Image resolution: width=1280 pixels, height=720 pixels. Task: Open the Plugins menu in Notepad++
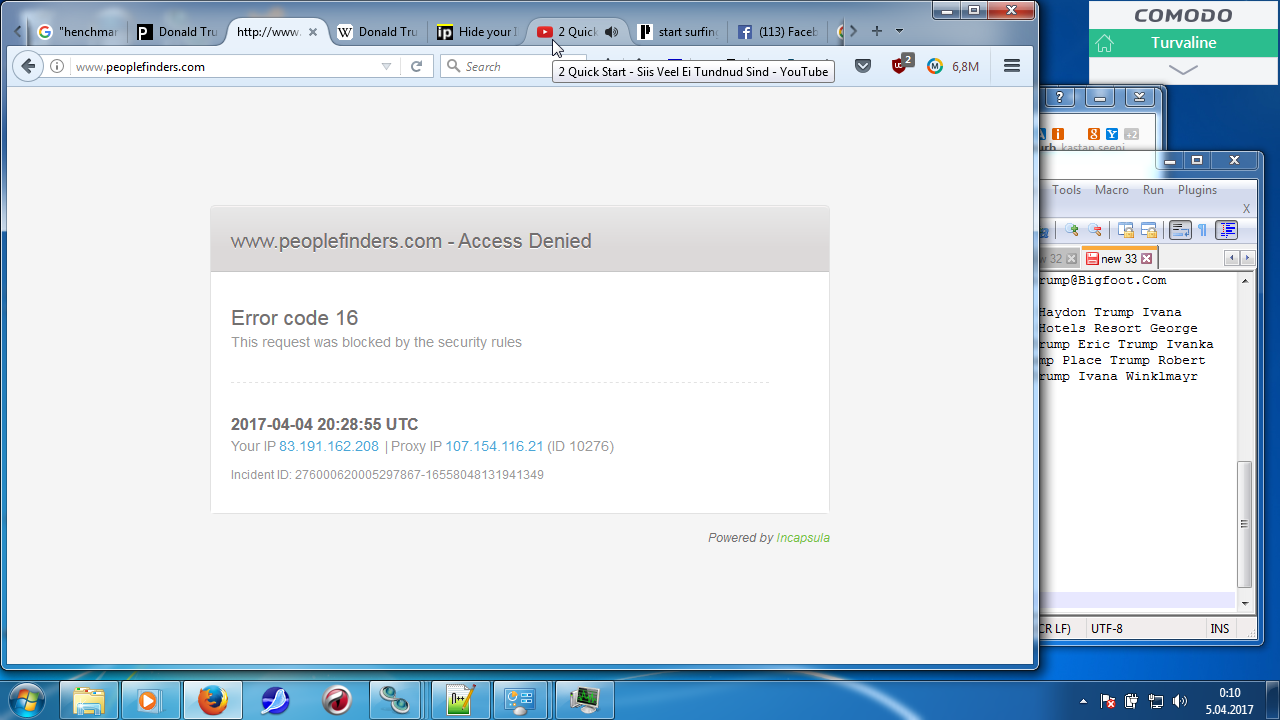tap(1197, 190)
